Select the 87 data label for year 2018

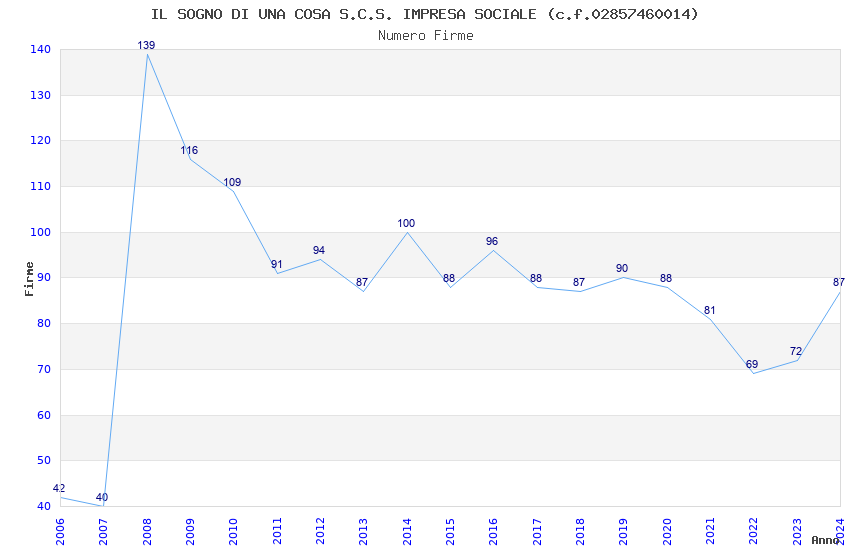[x=579, y=282]
